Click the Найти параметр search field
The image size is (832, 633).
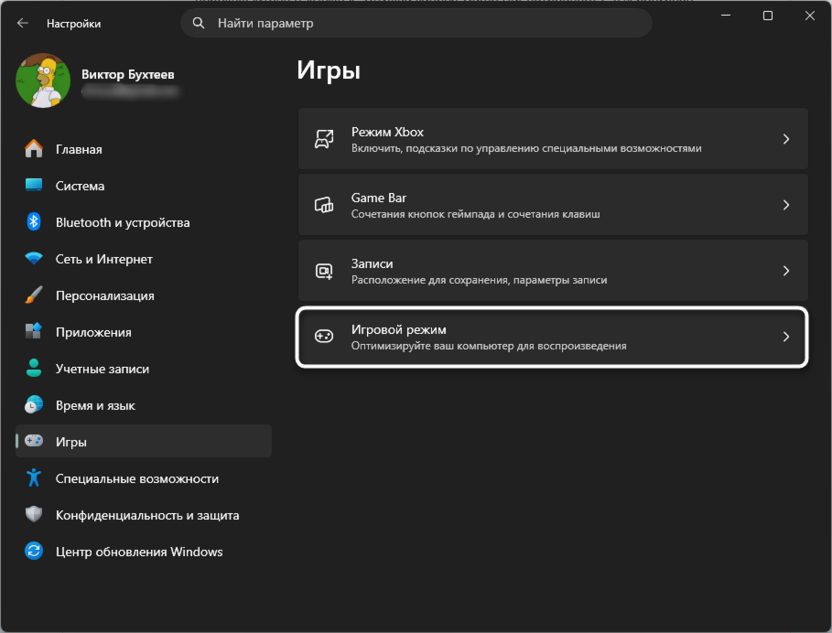[x=417, y=23]
